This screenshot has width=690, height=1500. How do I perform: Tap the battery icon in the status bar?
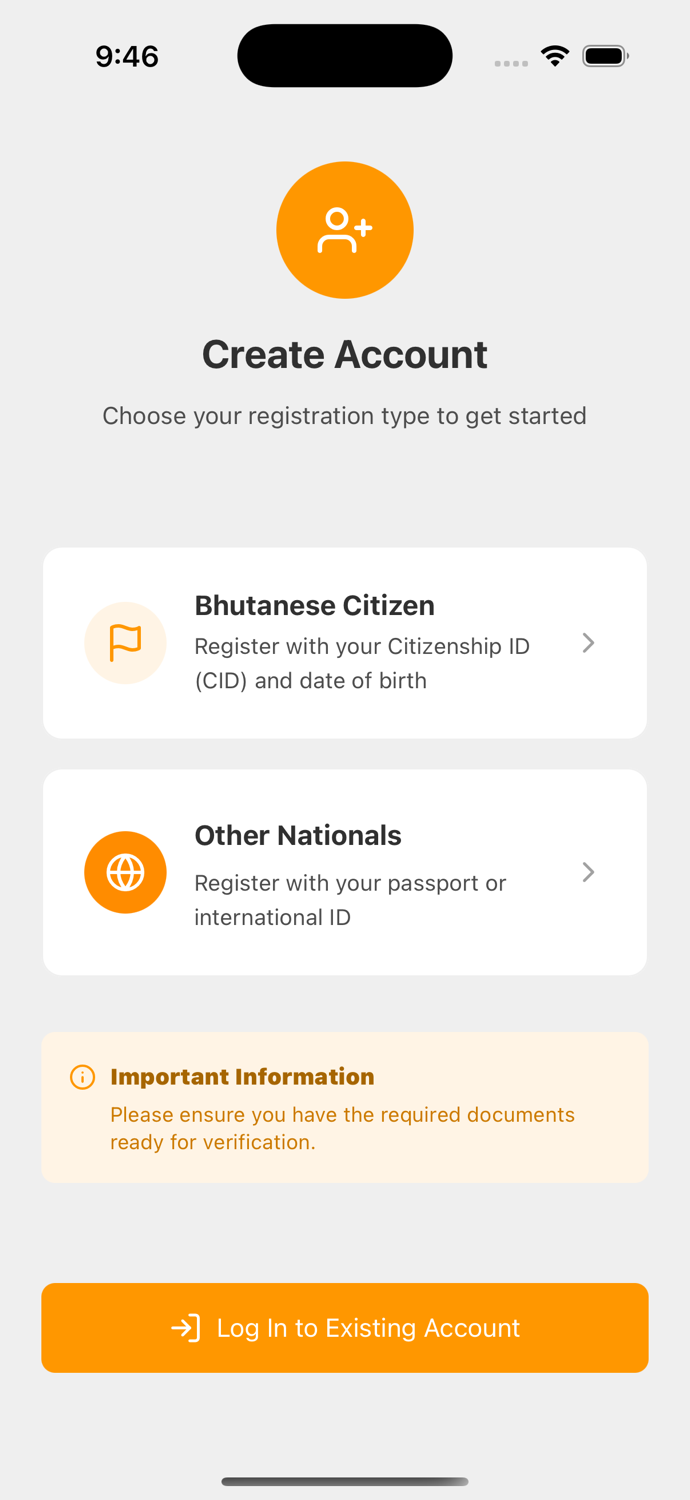(x=604, y=56)
